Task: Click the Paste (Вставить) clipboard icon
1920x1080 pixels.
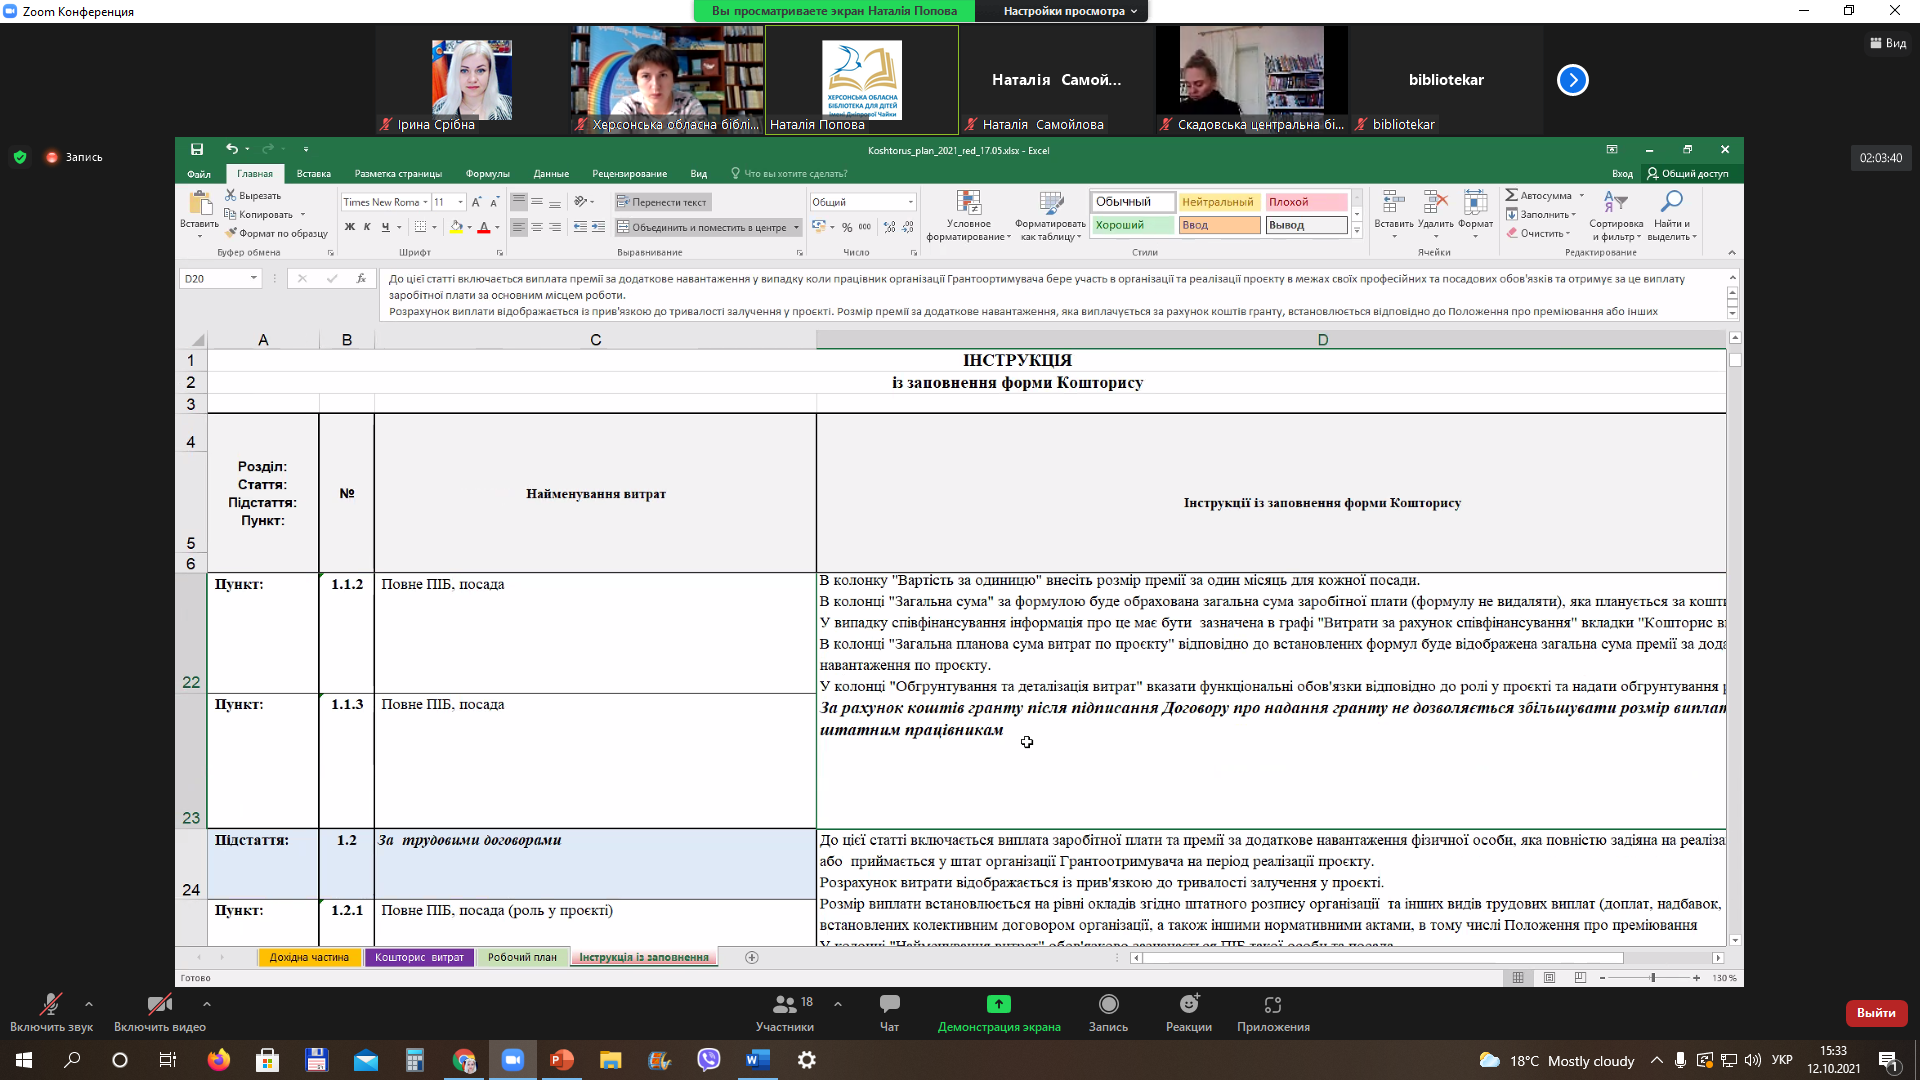Action: tap(199, 203)
